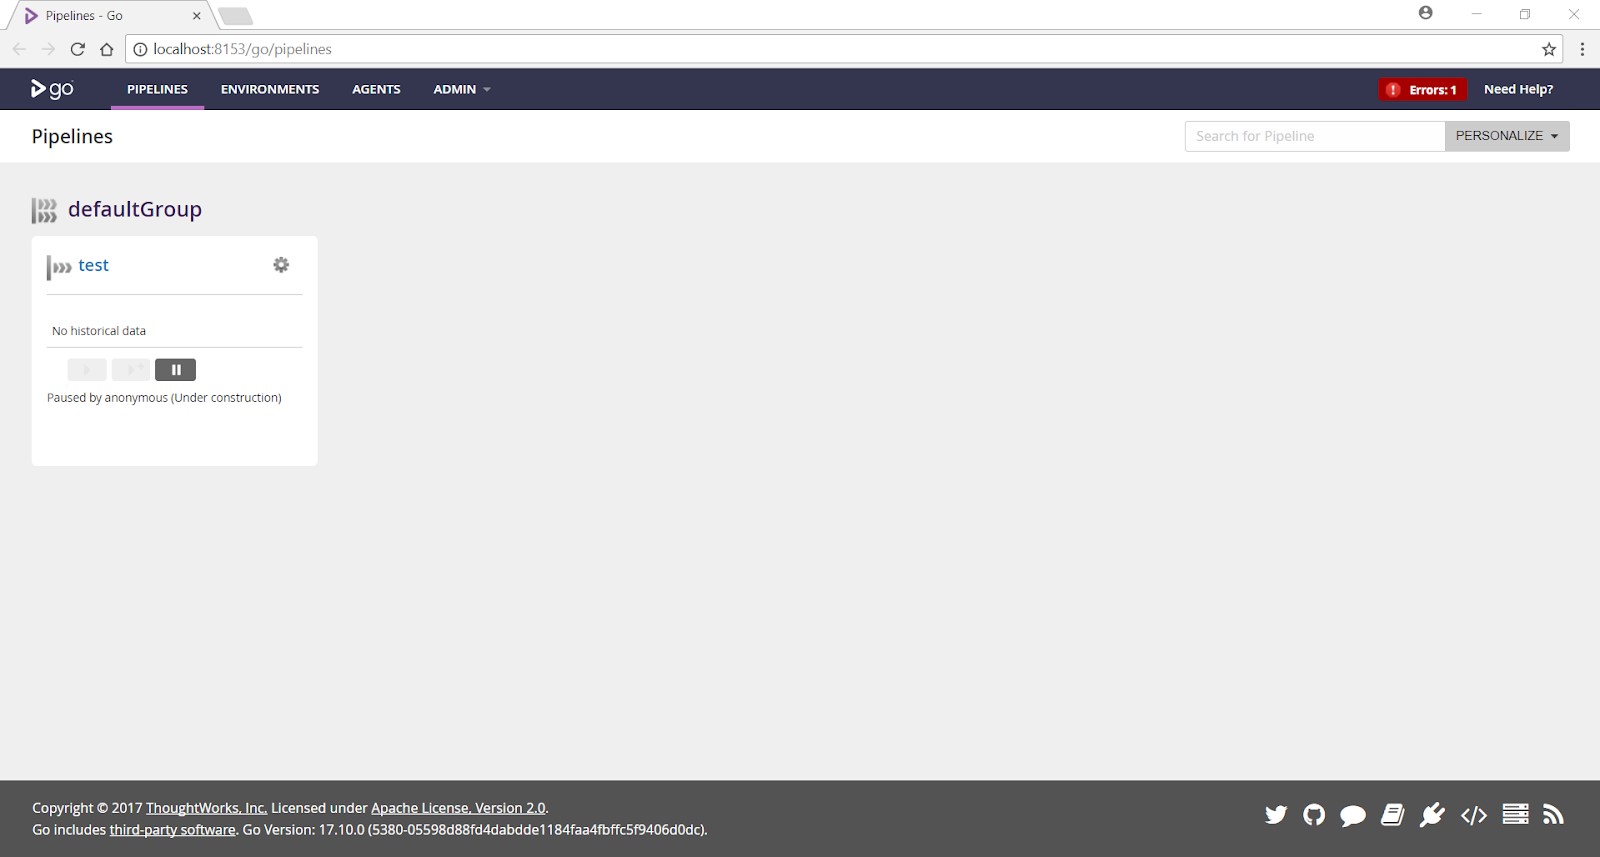Screen dimensions: 1600x857
Task: Click the plugins plug icon in footer
Action: click(1432, 815)
